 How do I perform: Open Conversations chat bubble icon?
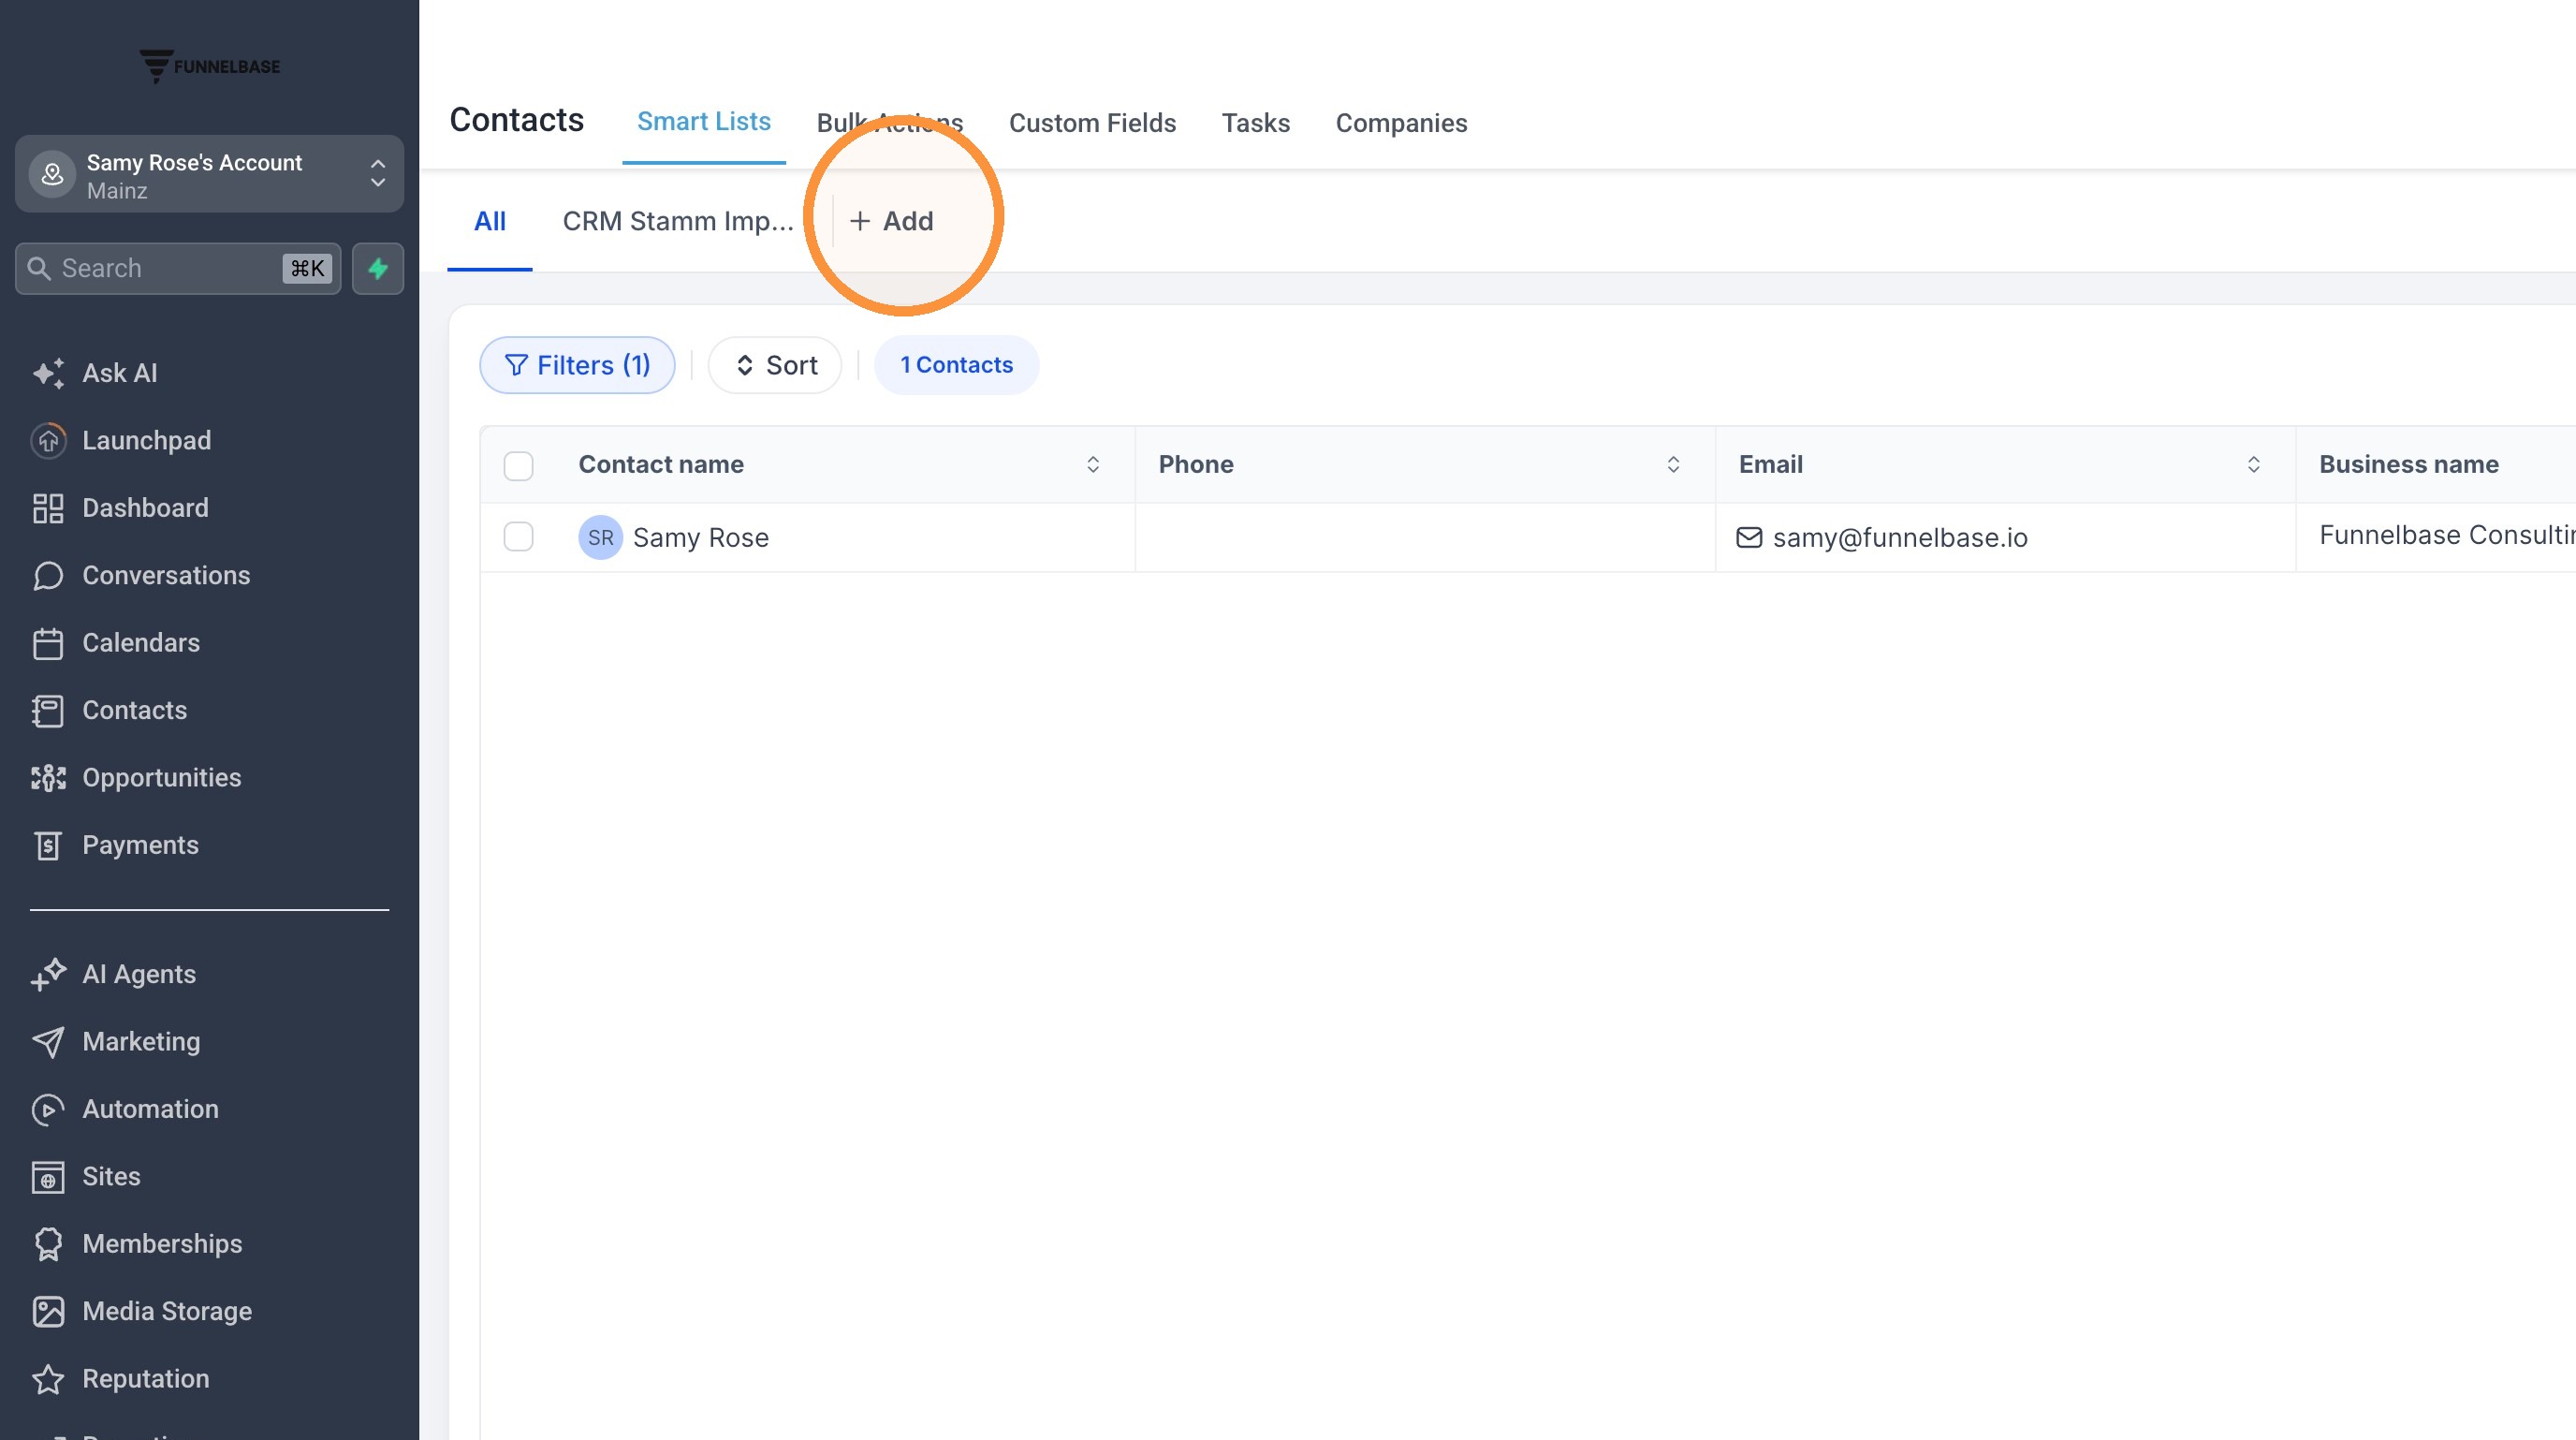[48, 575]
